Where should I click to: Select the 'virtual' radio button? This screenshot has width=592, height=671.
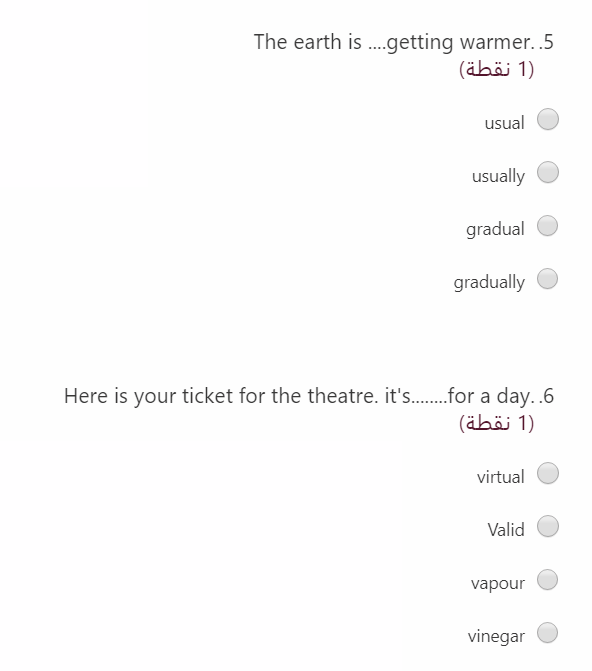[548, 473]
